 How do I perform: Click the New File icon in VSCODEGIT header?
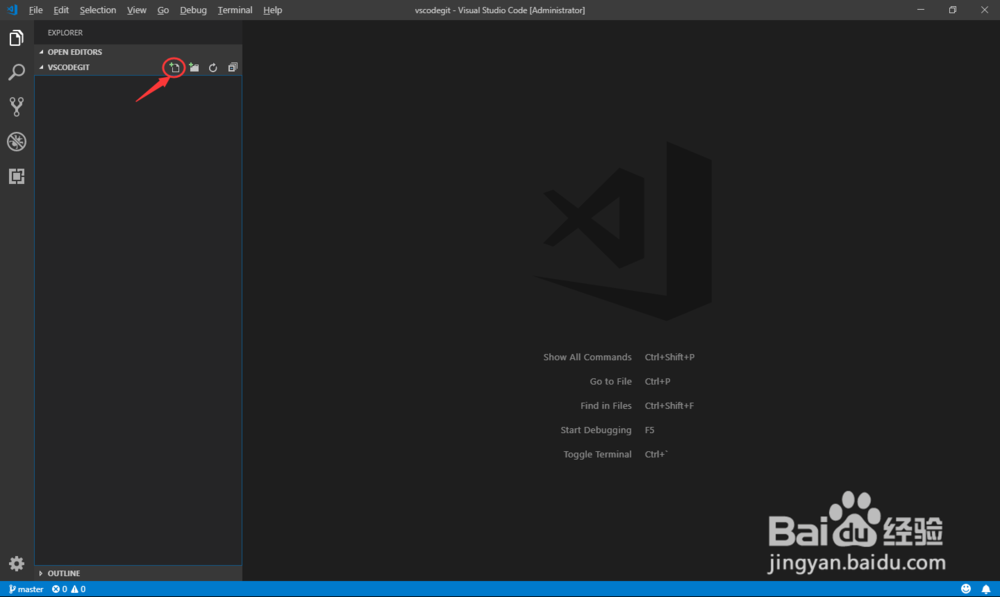click(x=174, y=68)
